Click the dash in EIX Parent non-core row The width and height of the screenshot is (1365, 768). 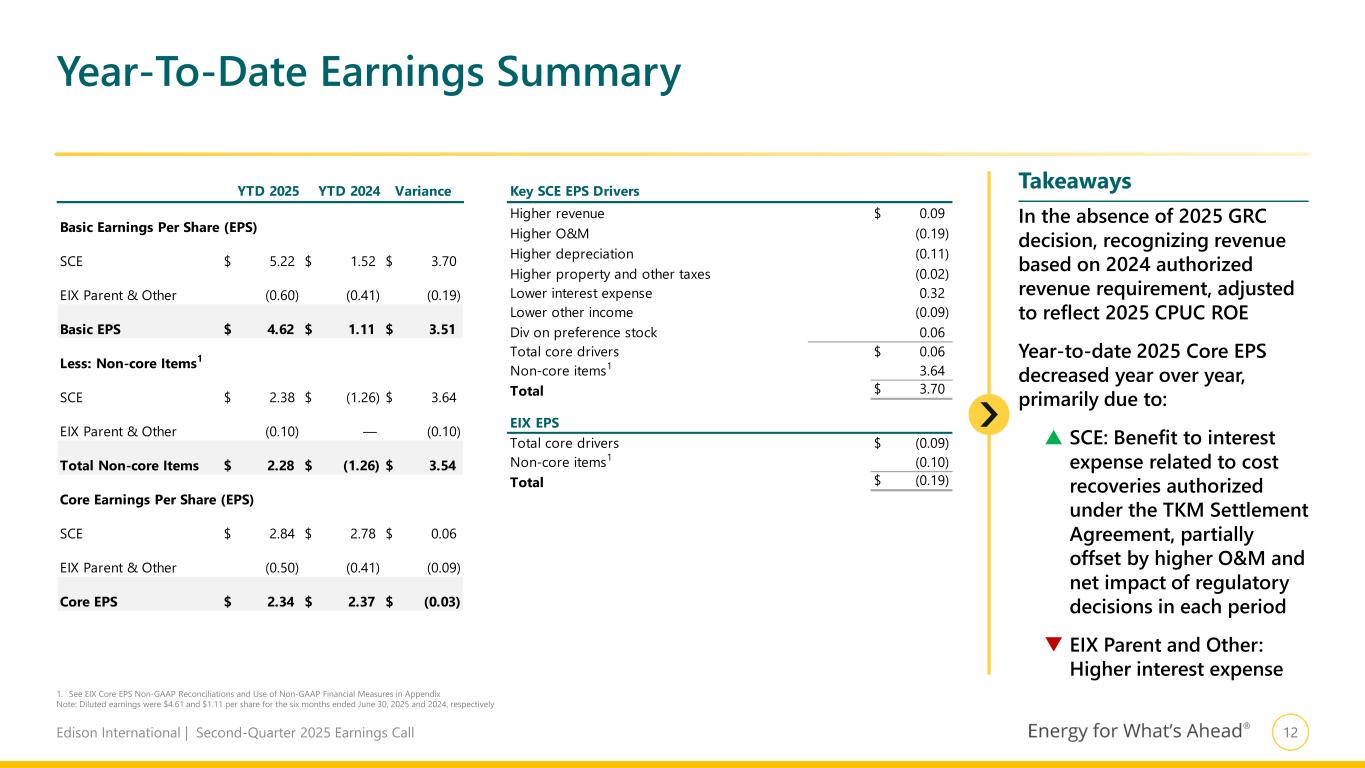point(369,432)
